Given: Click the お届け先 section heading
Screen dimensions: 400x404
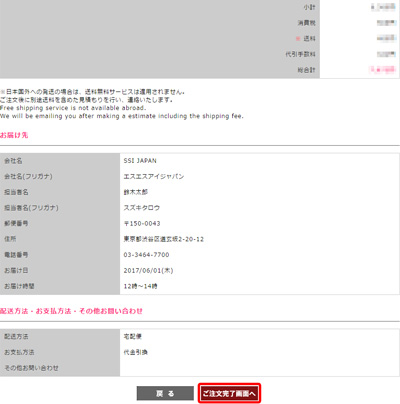Looking at the screenshot, I should (14, 135).
